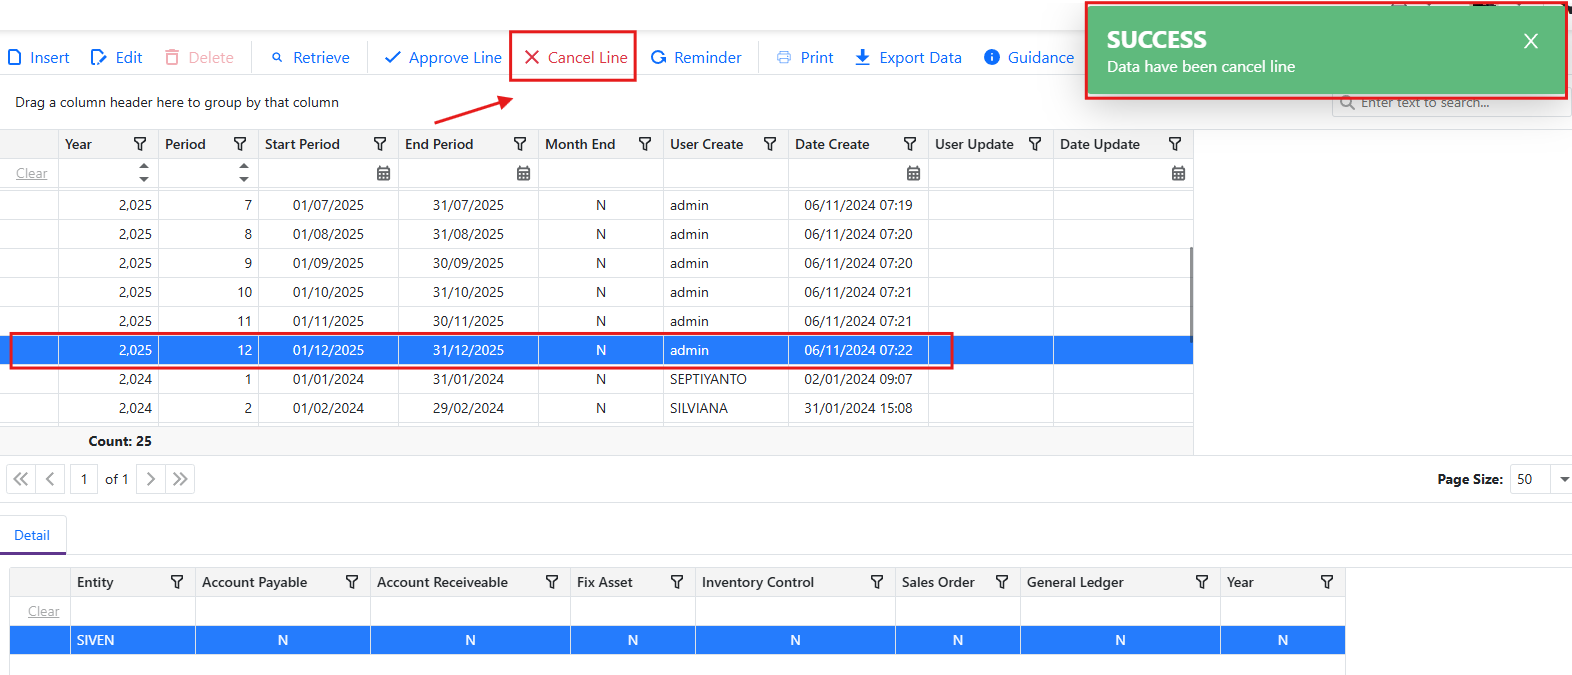1572x675 pixels.
Task: Click the 31/10/2025 end period cell
Action: point(468,292)
